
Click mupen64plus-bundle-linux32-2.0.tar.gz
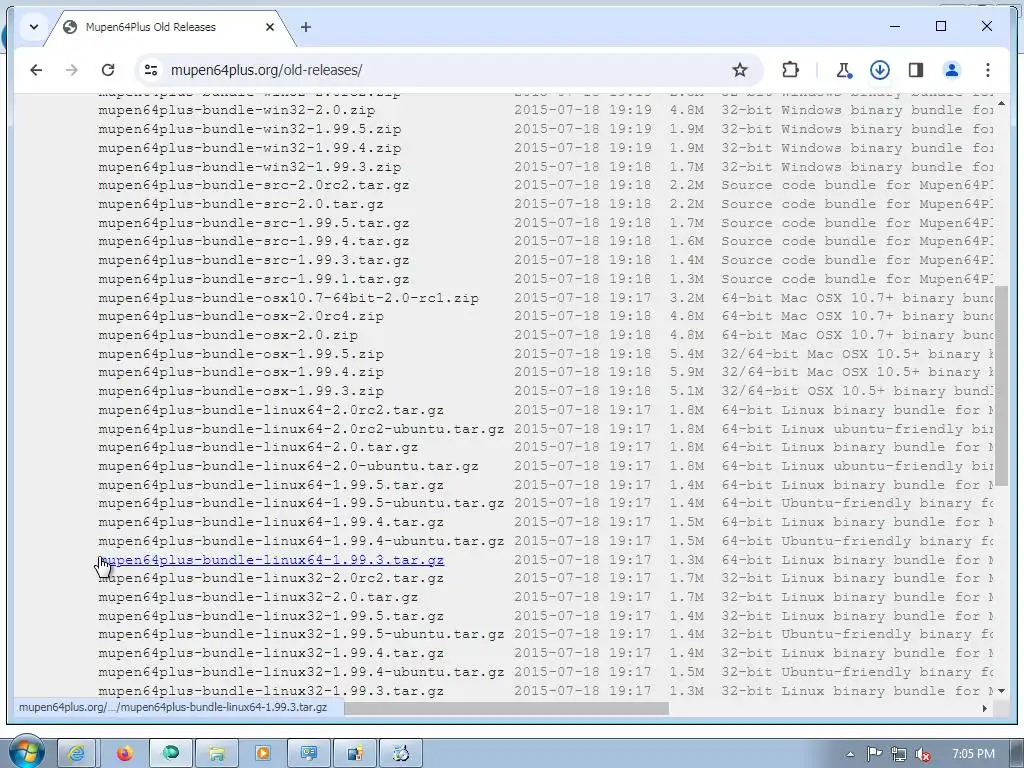click(258, 597)
